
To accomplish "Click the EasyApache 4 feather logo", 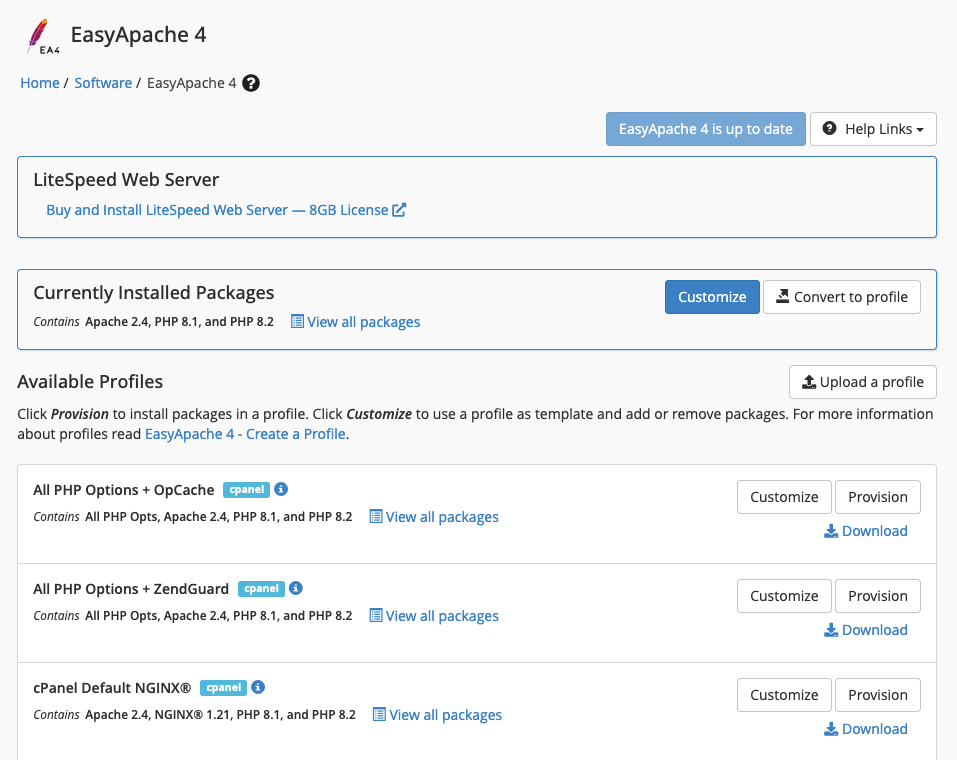I will click(43, 37).
